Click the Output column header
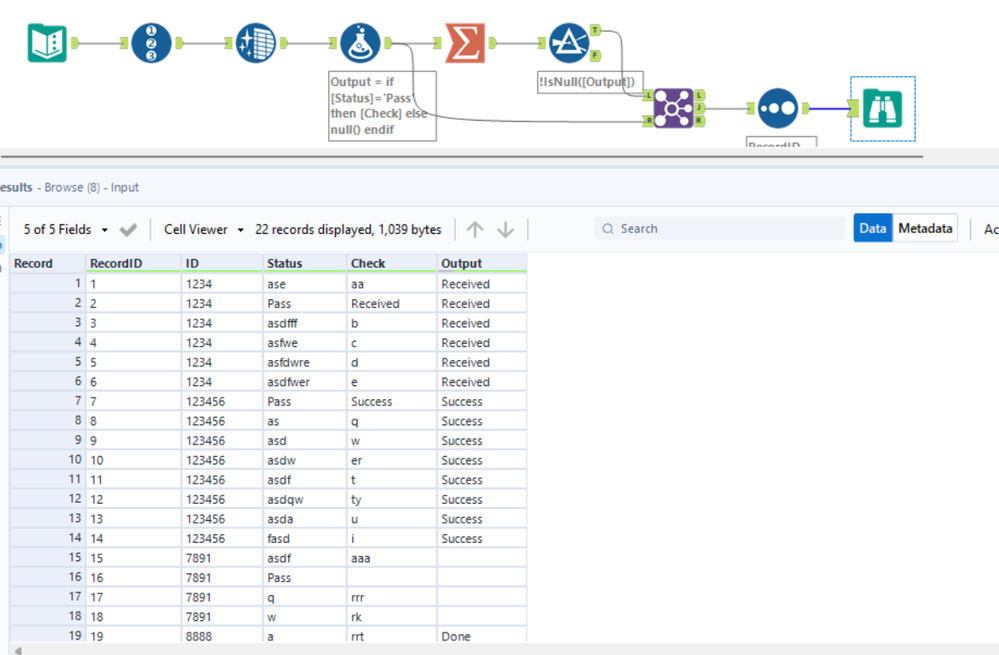999x655 pixels. [x=482, y=263]
